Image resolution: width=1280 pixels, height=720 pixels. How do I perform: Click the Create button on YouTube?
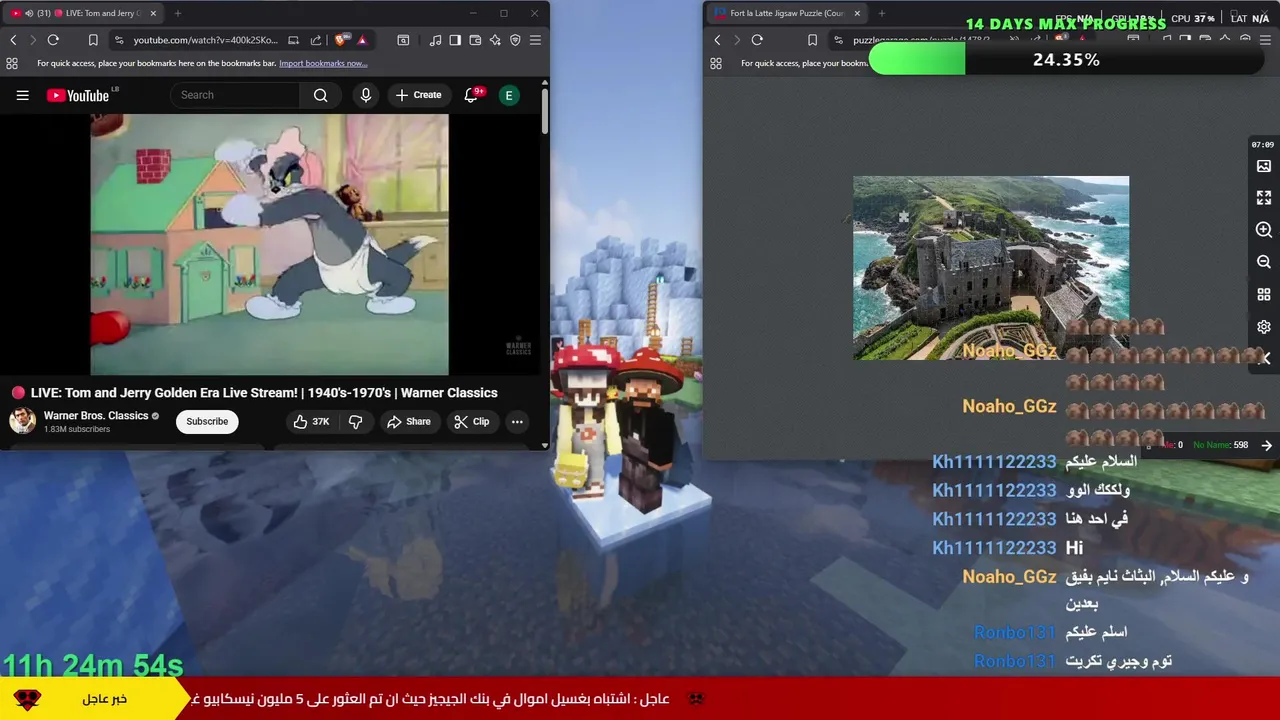418,95
